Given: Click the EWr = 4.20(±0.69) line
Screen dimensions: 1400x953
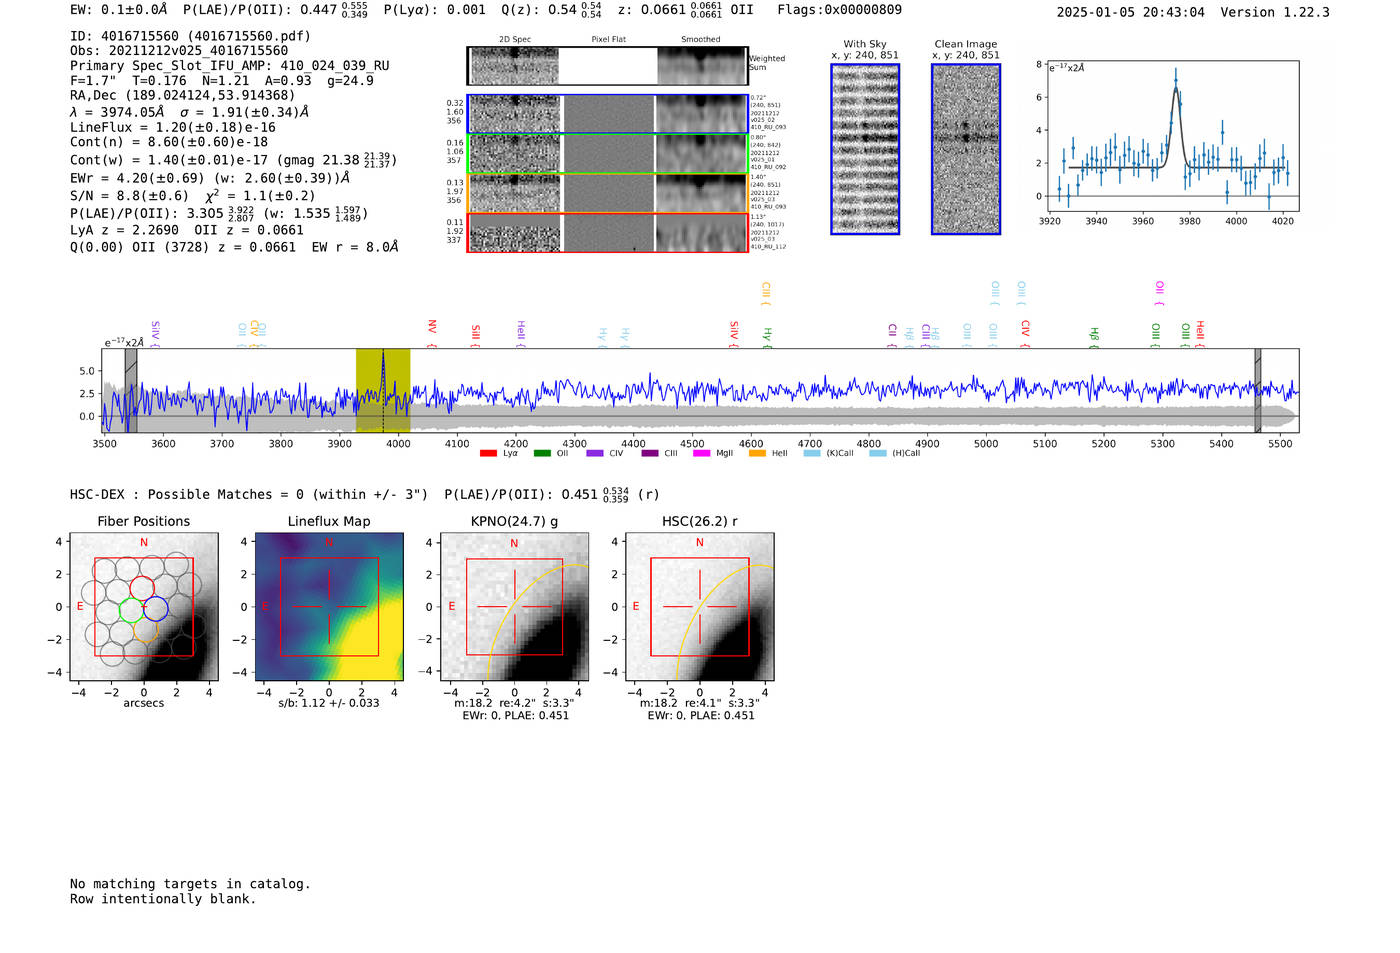Looking at the screenshot, I should click(x=210, y=178).
